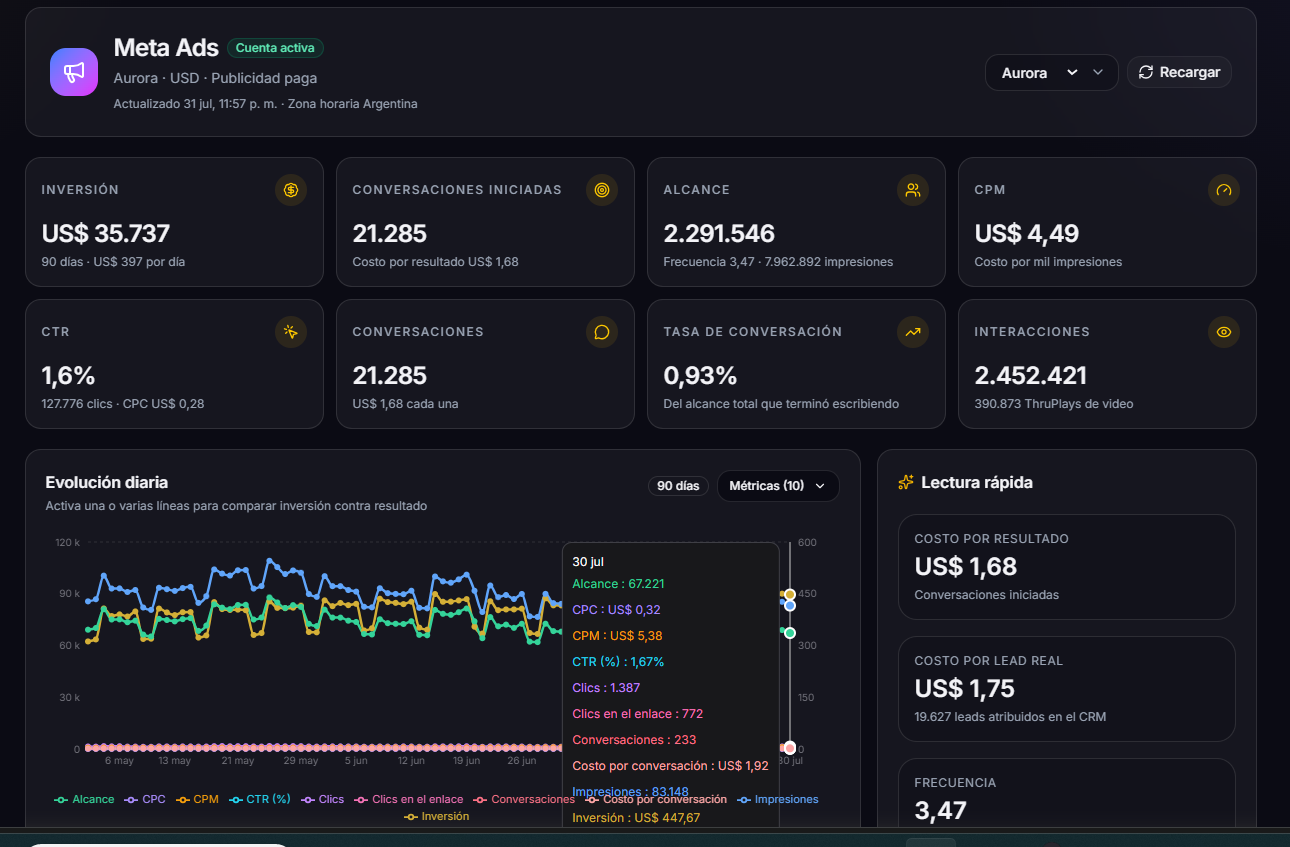
Task: Toggle the CPC line in chart legend
Action: point(145,799)
